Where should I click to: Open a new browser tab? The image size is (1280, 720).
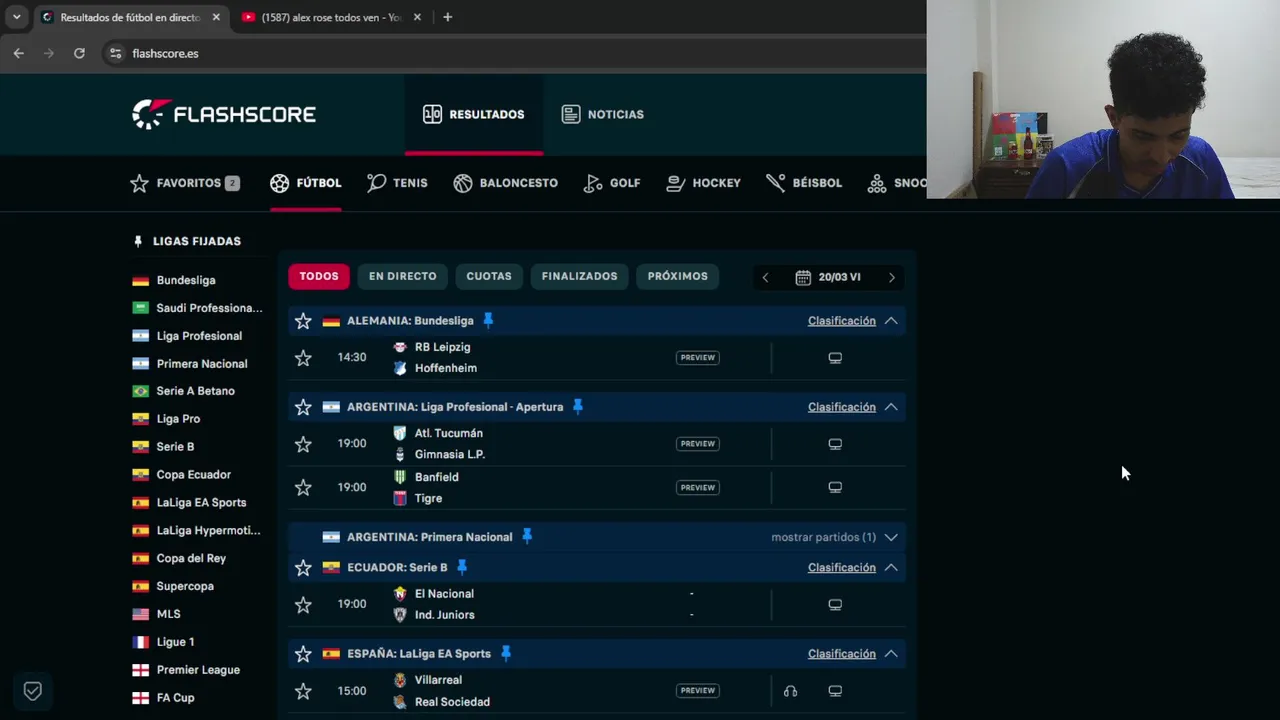coord(447,17)
